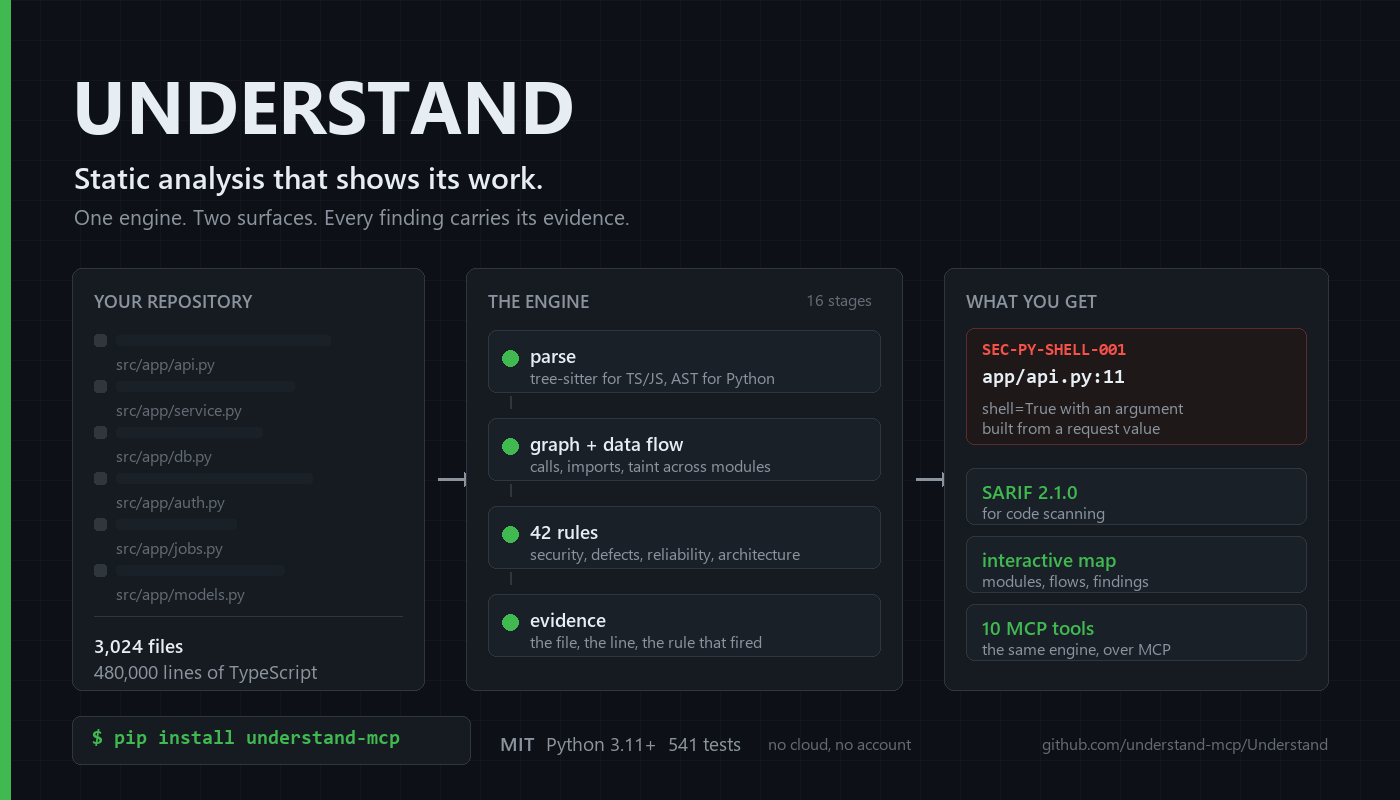Click the 42 rules stage title
Screen dimensions: 1400x800
tap(564, 533)
